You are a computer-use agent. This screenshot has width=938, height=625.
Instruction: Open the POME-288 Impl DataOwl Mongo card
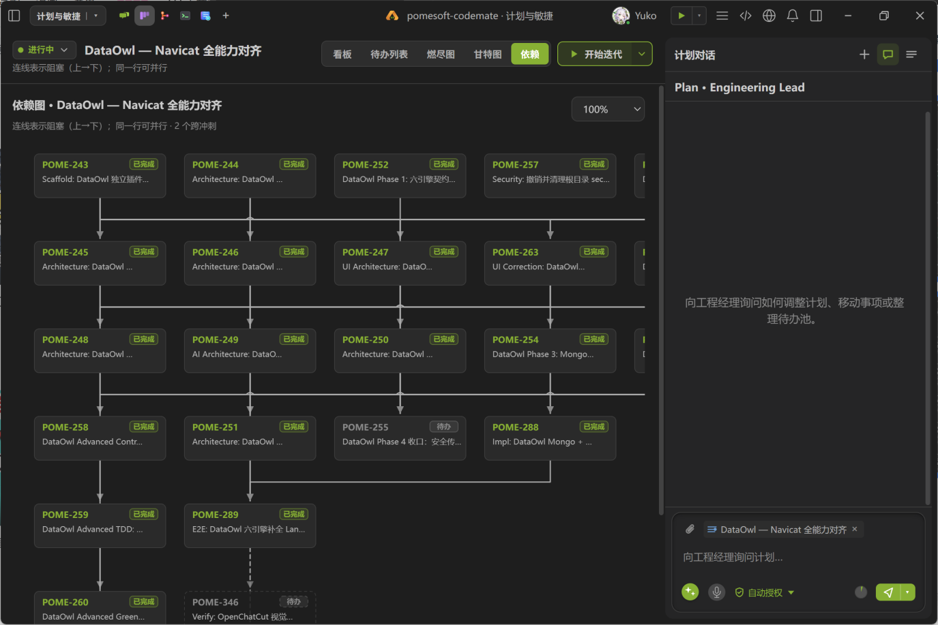(550, 438)
